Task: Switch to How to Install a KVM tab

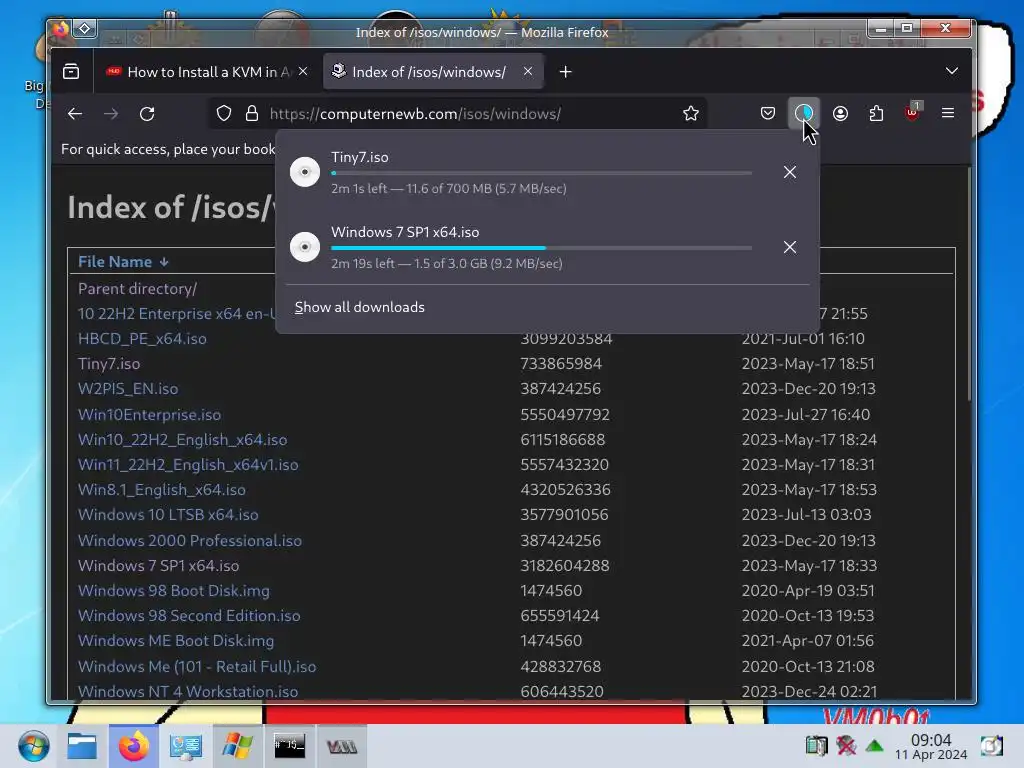Action: click(208, 72)
